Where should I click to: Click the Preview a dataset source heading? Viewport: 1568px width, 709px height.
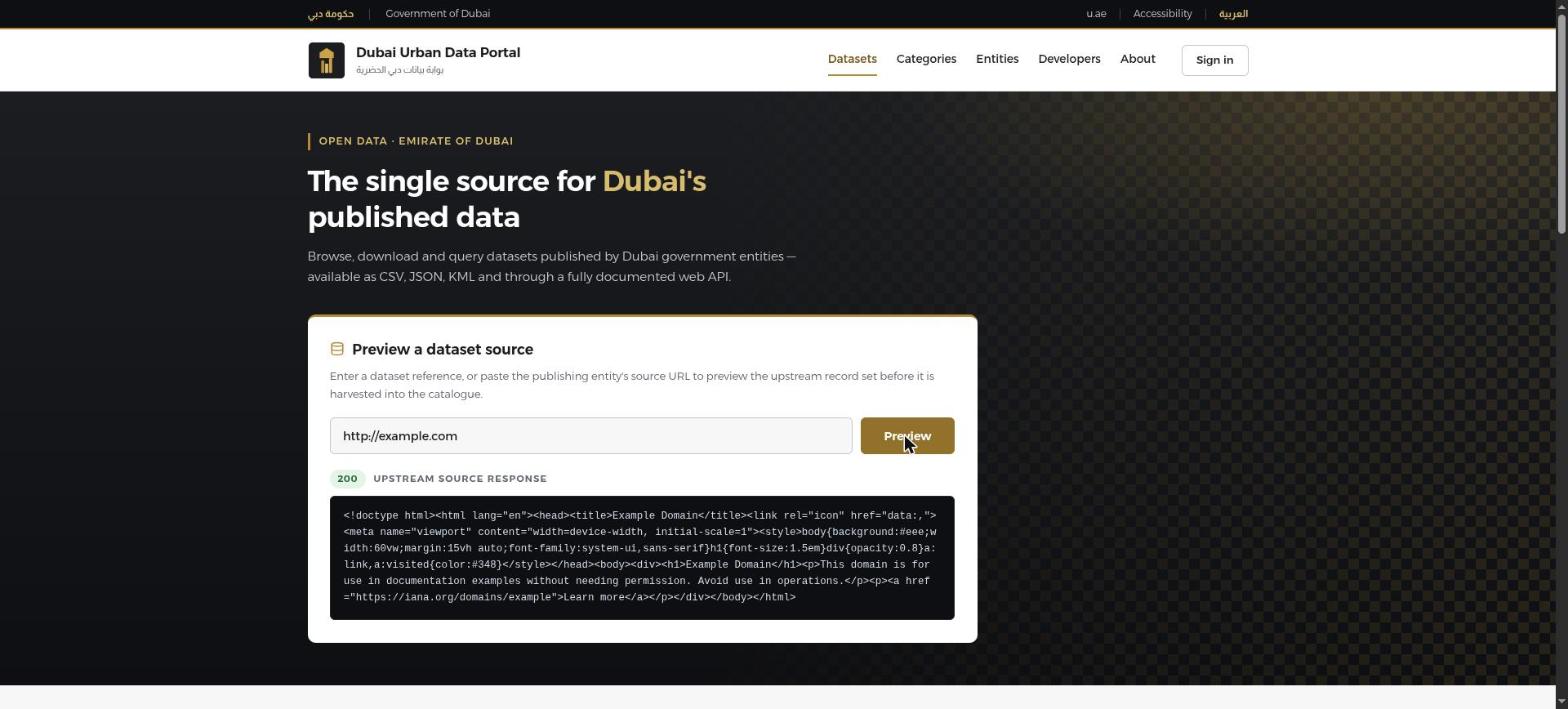click(442, 349)
